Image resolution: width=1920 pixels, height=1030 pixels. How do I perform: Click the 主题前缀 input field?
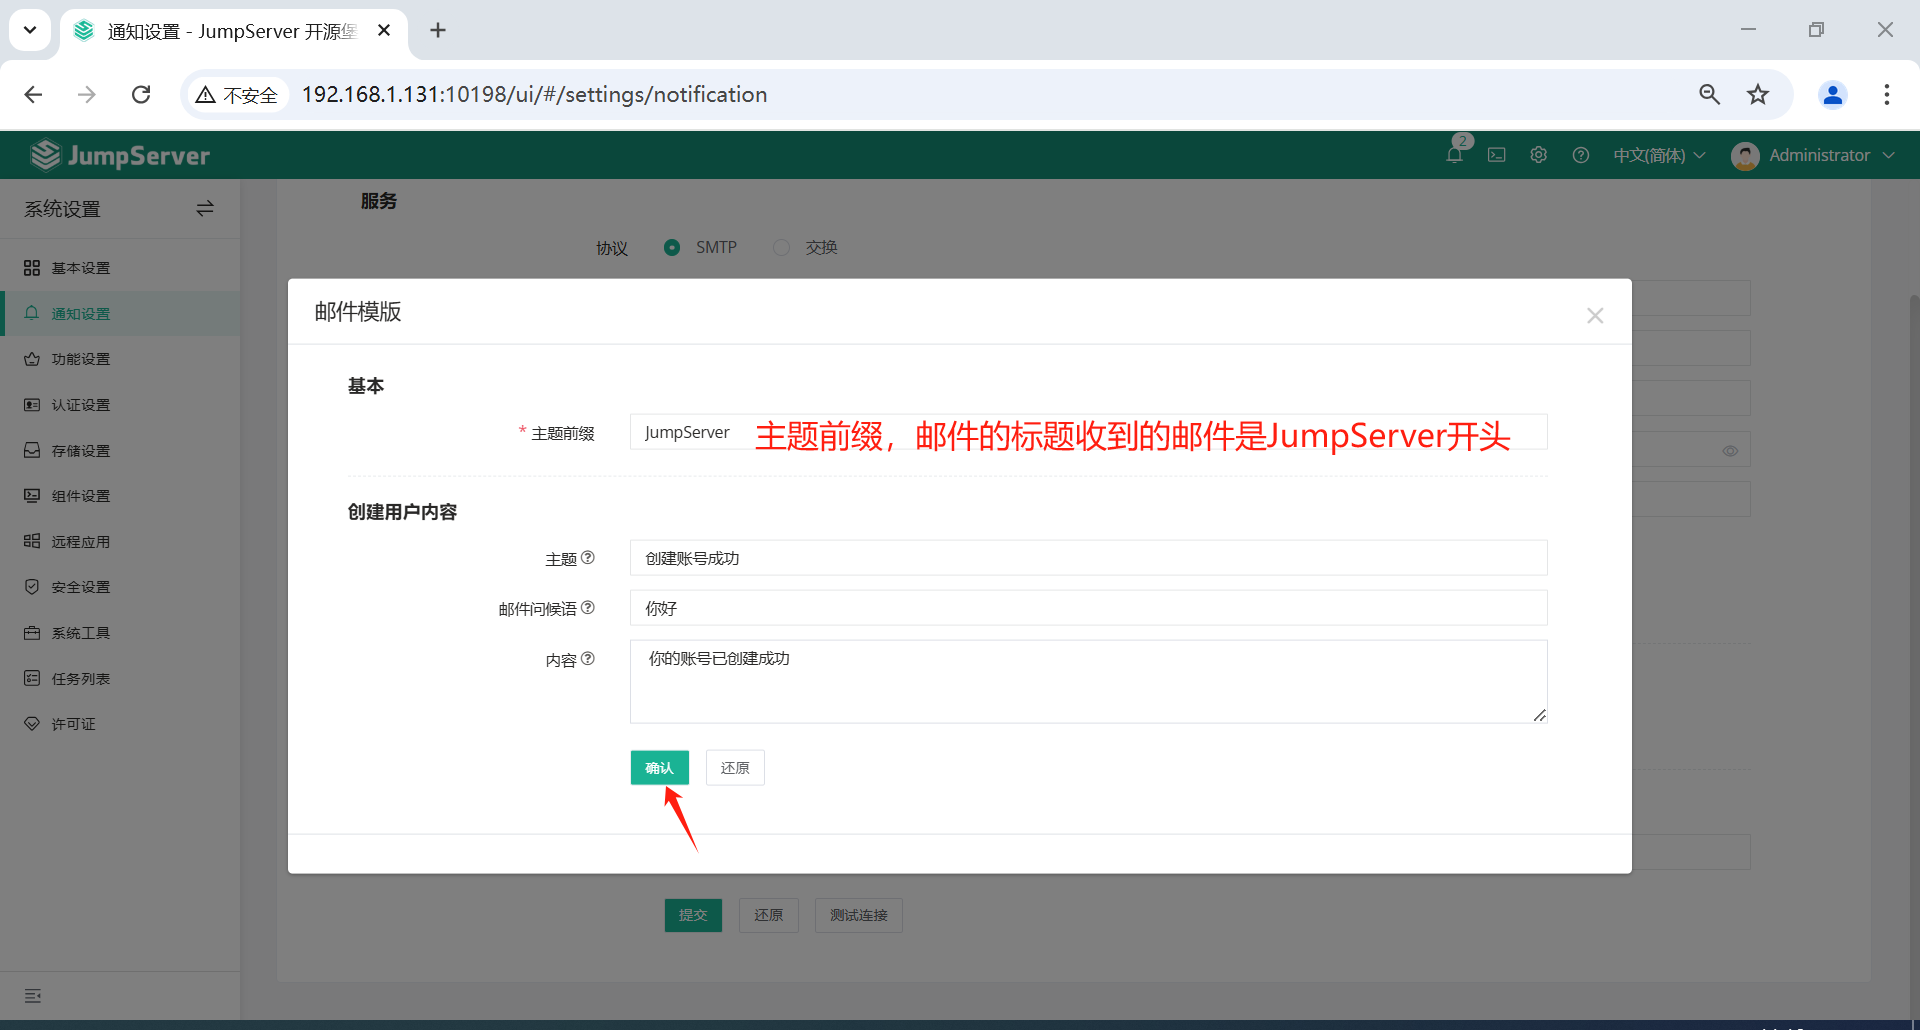tap(1089, 432)
